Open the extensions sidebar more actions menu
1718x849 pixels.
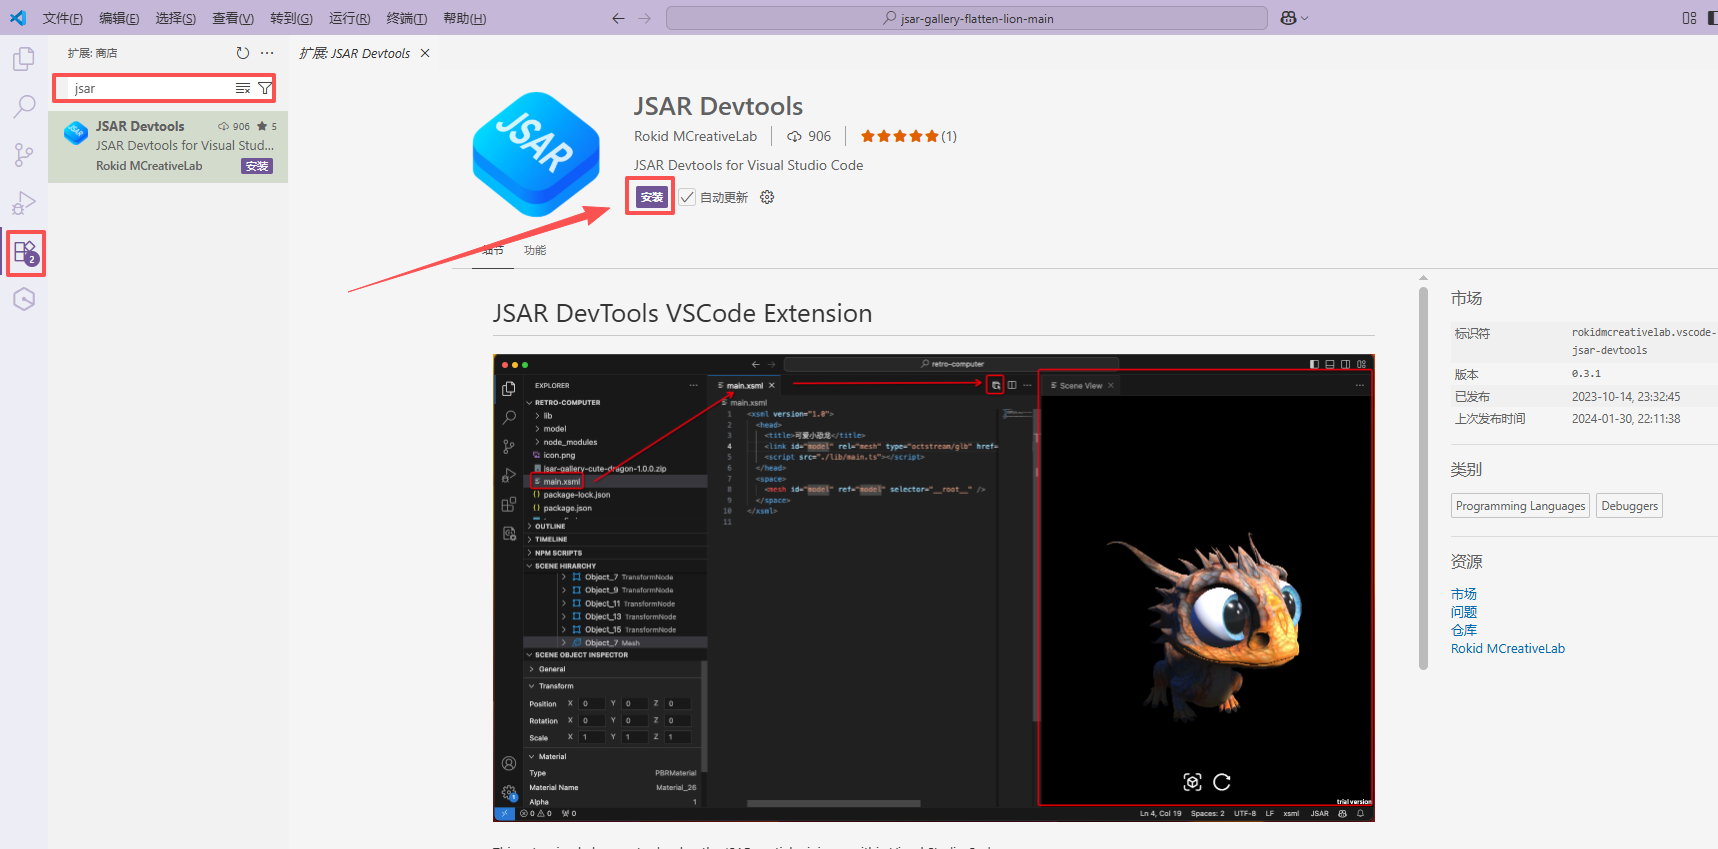267,53
